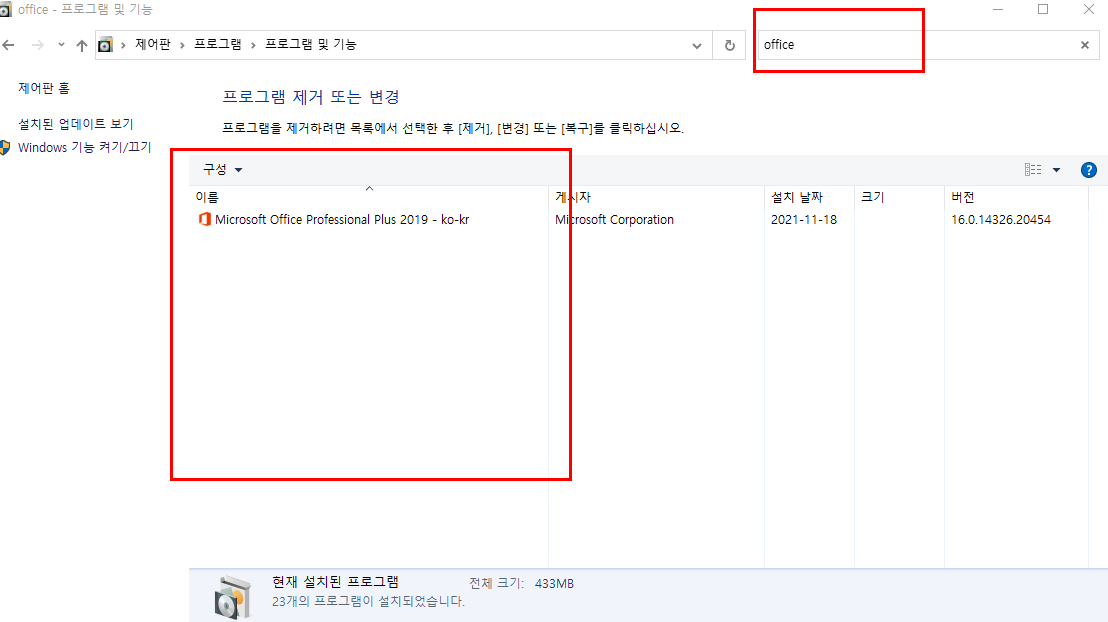Close the Programs and Features window
The image size is (1108, 622).
point(1088,9)
